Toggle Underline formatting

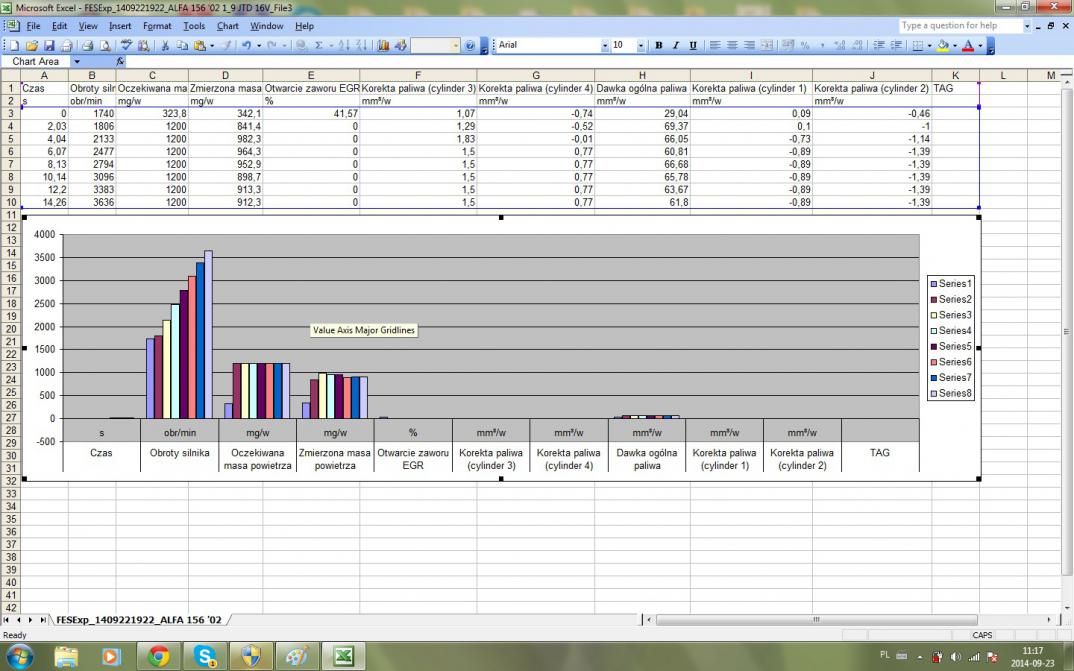point(692,46)
